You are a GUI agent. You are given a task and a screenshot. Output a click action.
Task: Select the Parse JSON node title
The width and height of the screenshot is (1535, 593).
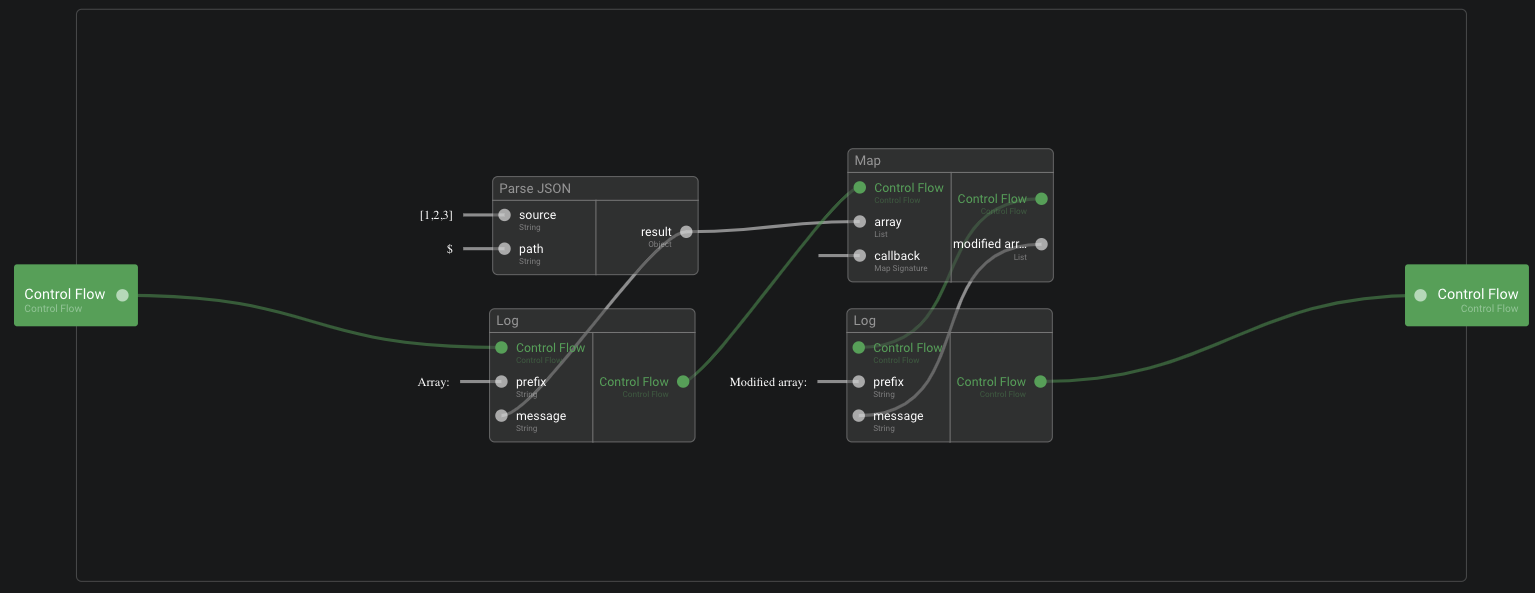[x=535, y=189]
